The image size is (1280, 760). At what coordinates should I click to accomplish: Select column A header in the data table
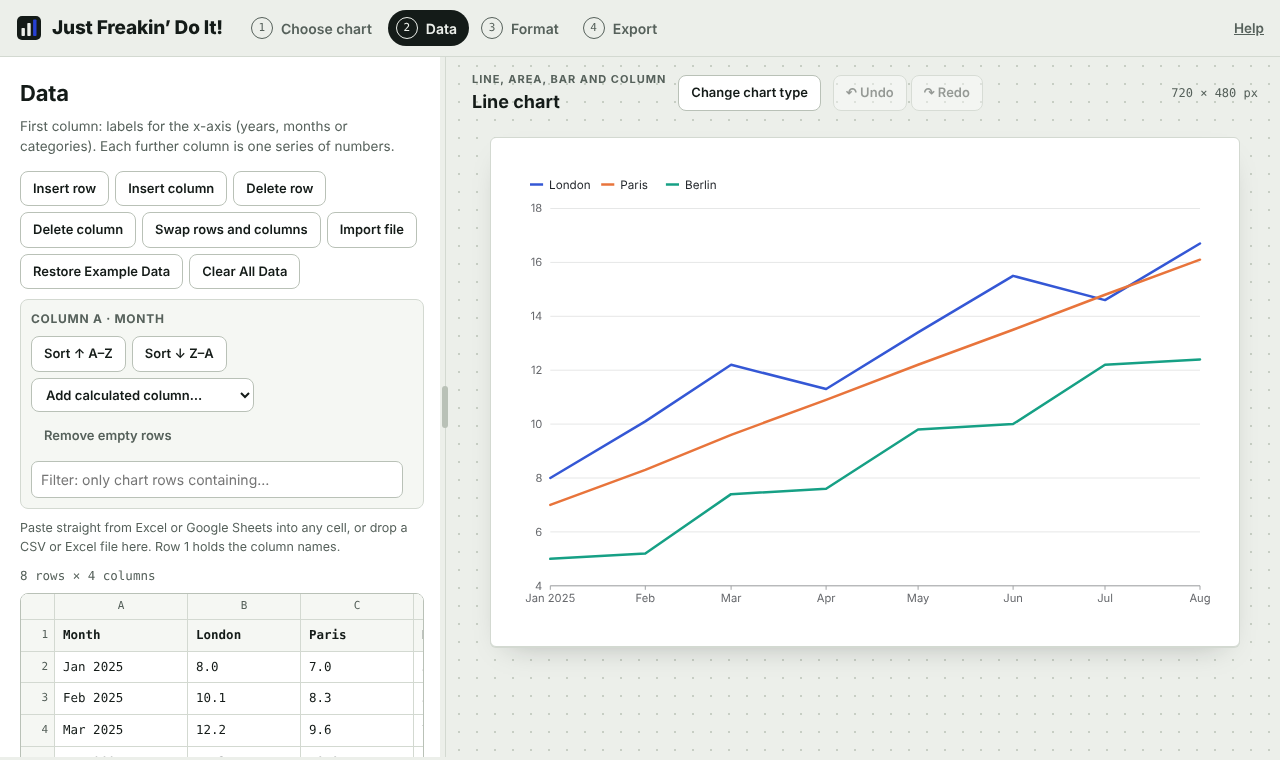pyautogui.click(x=121, y=605)
